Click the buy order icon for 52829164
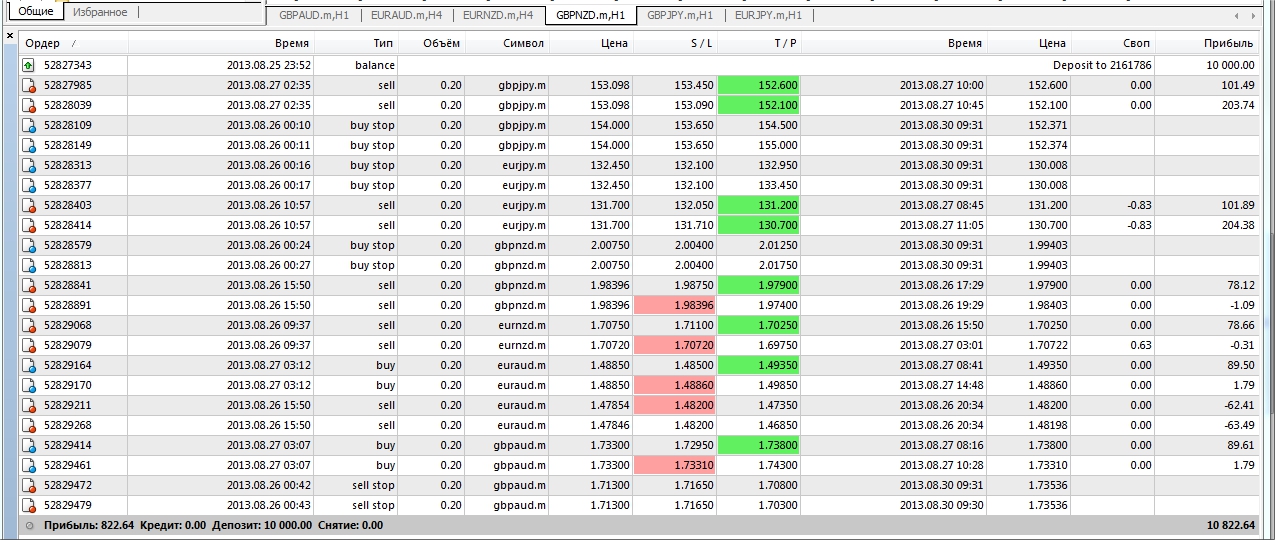Image resolution: width=1275 pixels, height=540 pixels. [30, 365]
